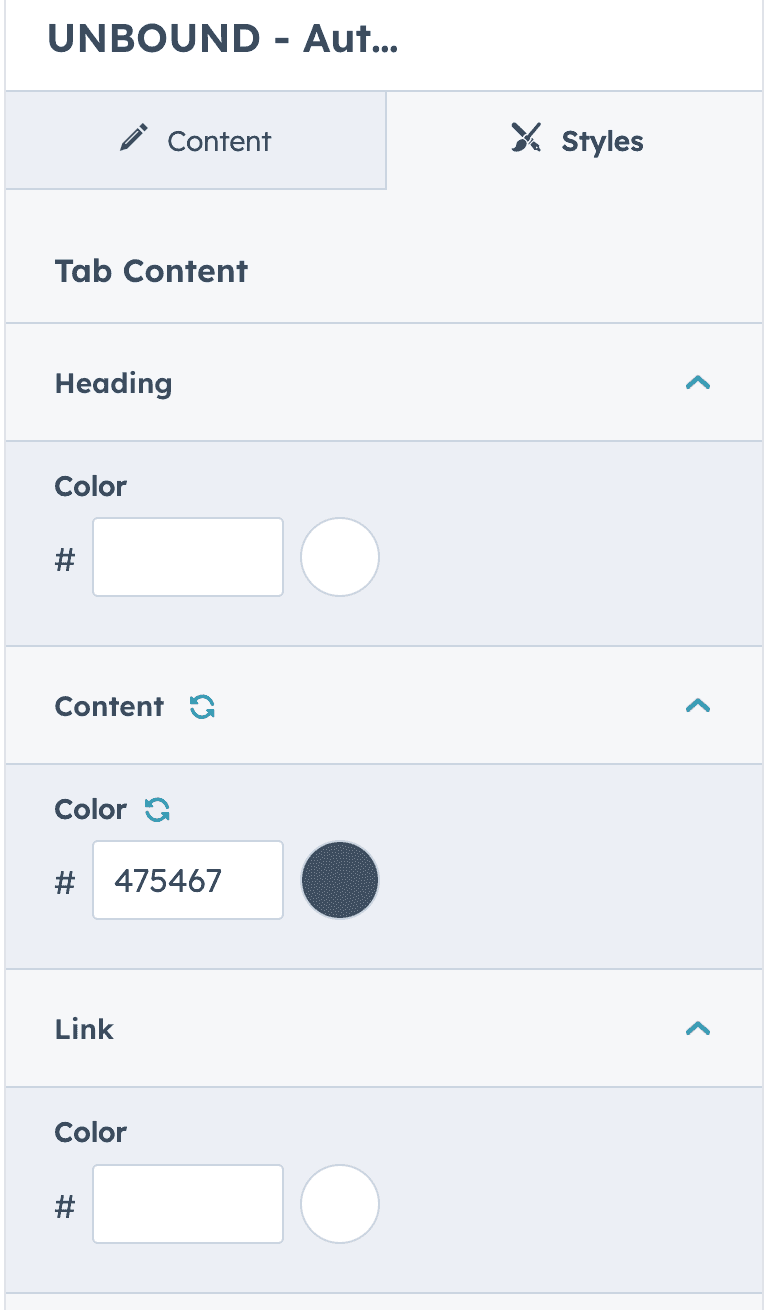Viewport: 764px width, 1310px height.
Task: Click the brush icon on the Styles tab
Action: (x=527, y=138)
